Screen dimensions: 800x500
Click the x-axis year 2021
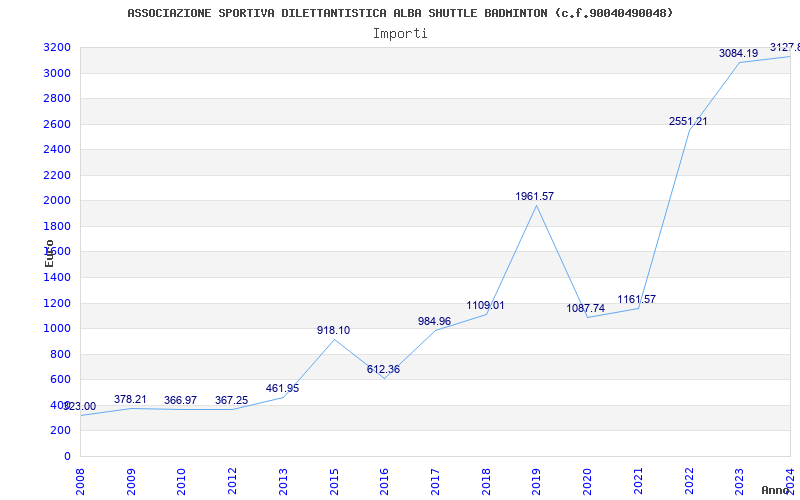638,481
